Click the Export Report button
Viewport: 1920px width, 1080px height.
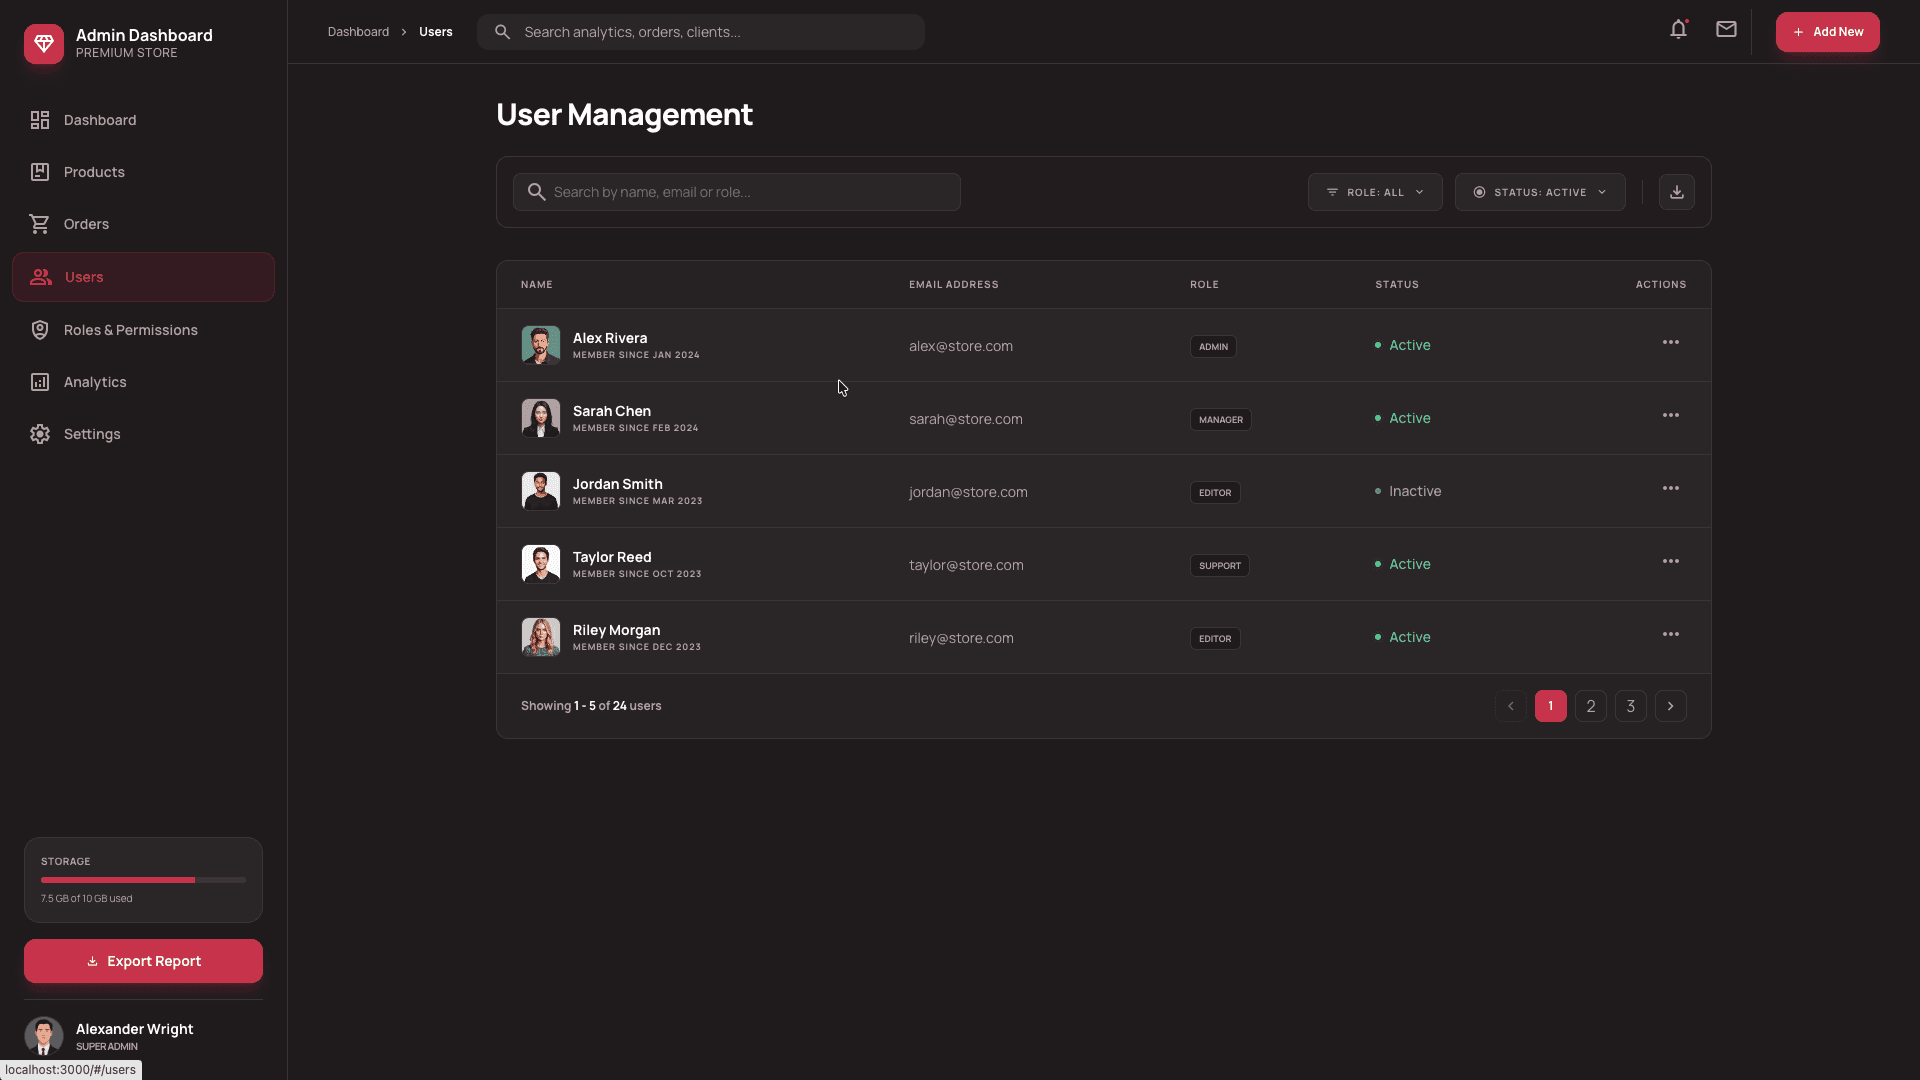[142, 961]
